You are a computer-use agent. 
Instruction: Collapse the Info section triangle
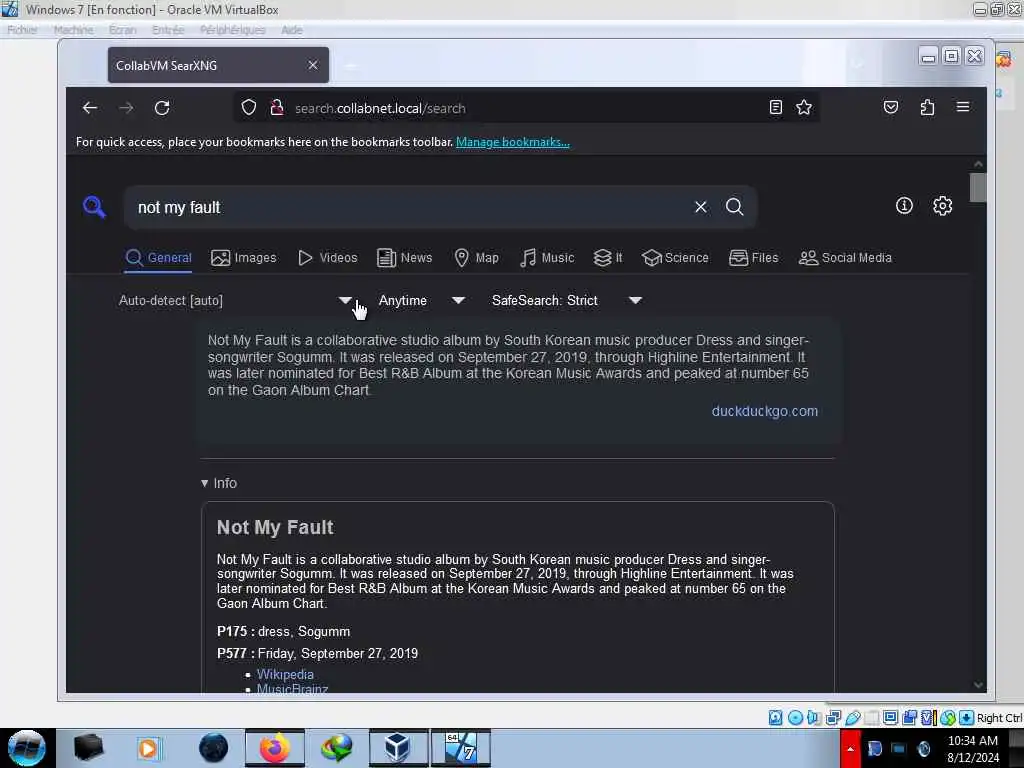[x=204, y=483]
